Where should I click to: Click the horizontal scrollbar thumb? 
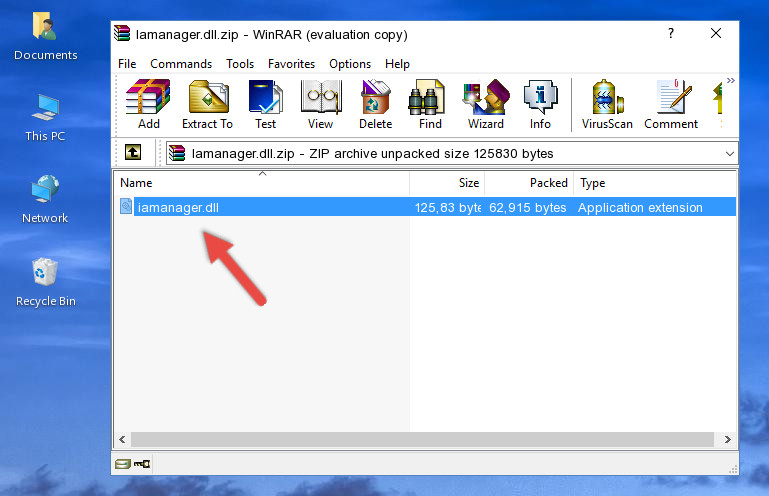coord(422,440)
